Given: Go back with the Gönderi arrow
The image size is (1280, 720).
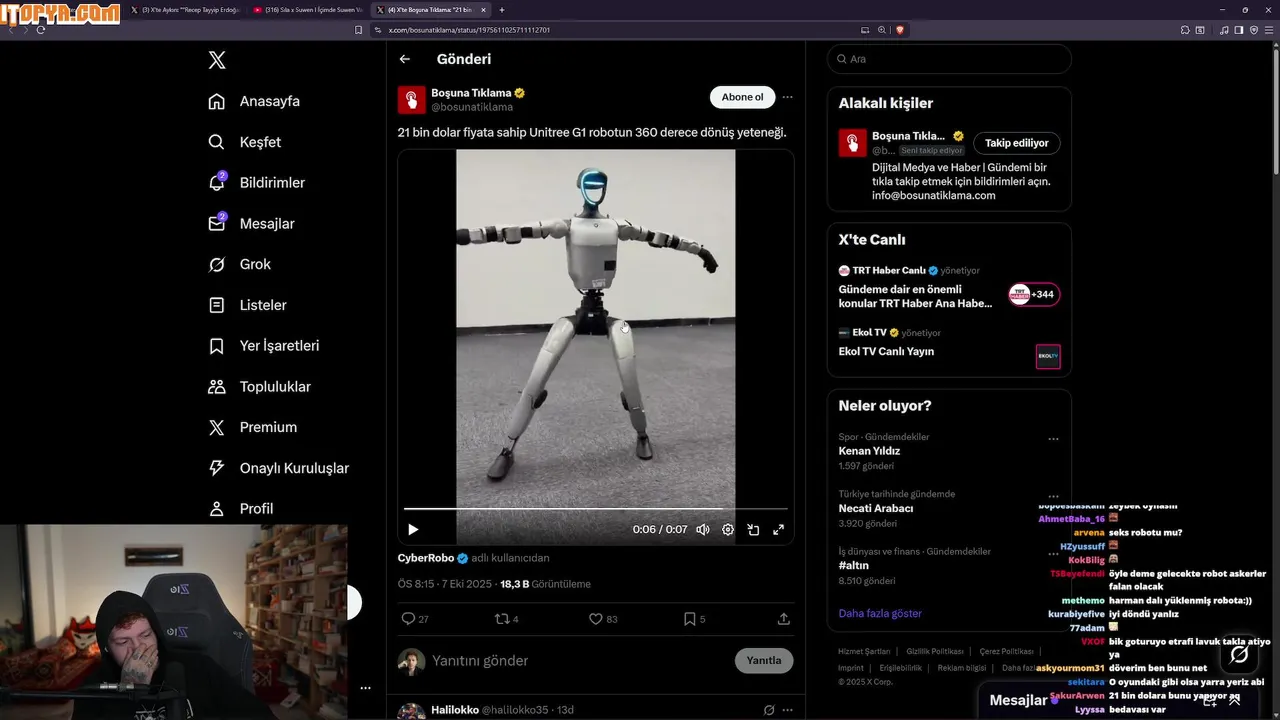Looking at the screenshot, I should pos(405,59).
